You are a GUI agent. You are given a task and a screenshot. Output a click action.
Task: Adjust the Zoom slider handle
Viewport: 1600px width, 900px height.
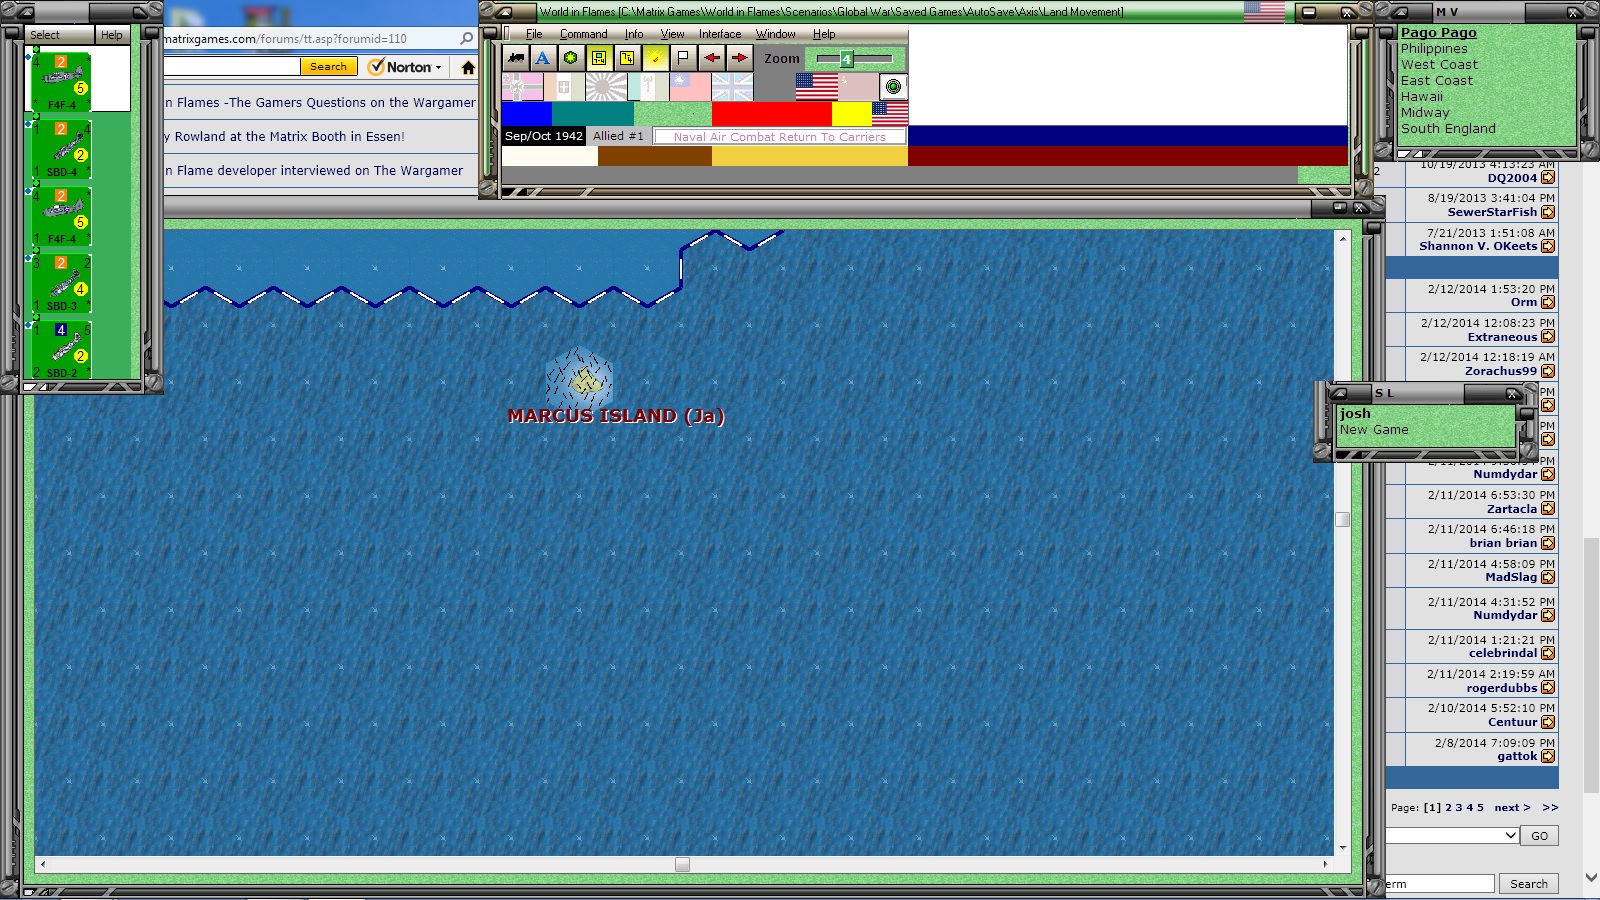pos(846,59)
